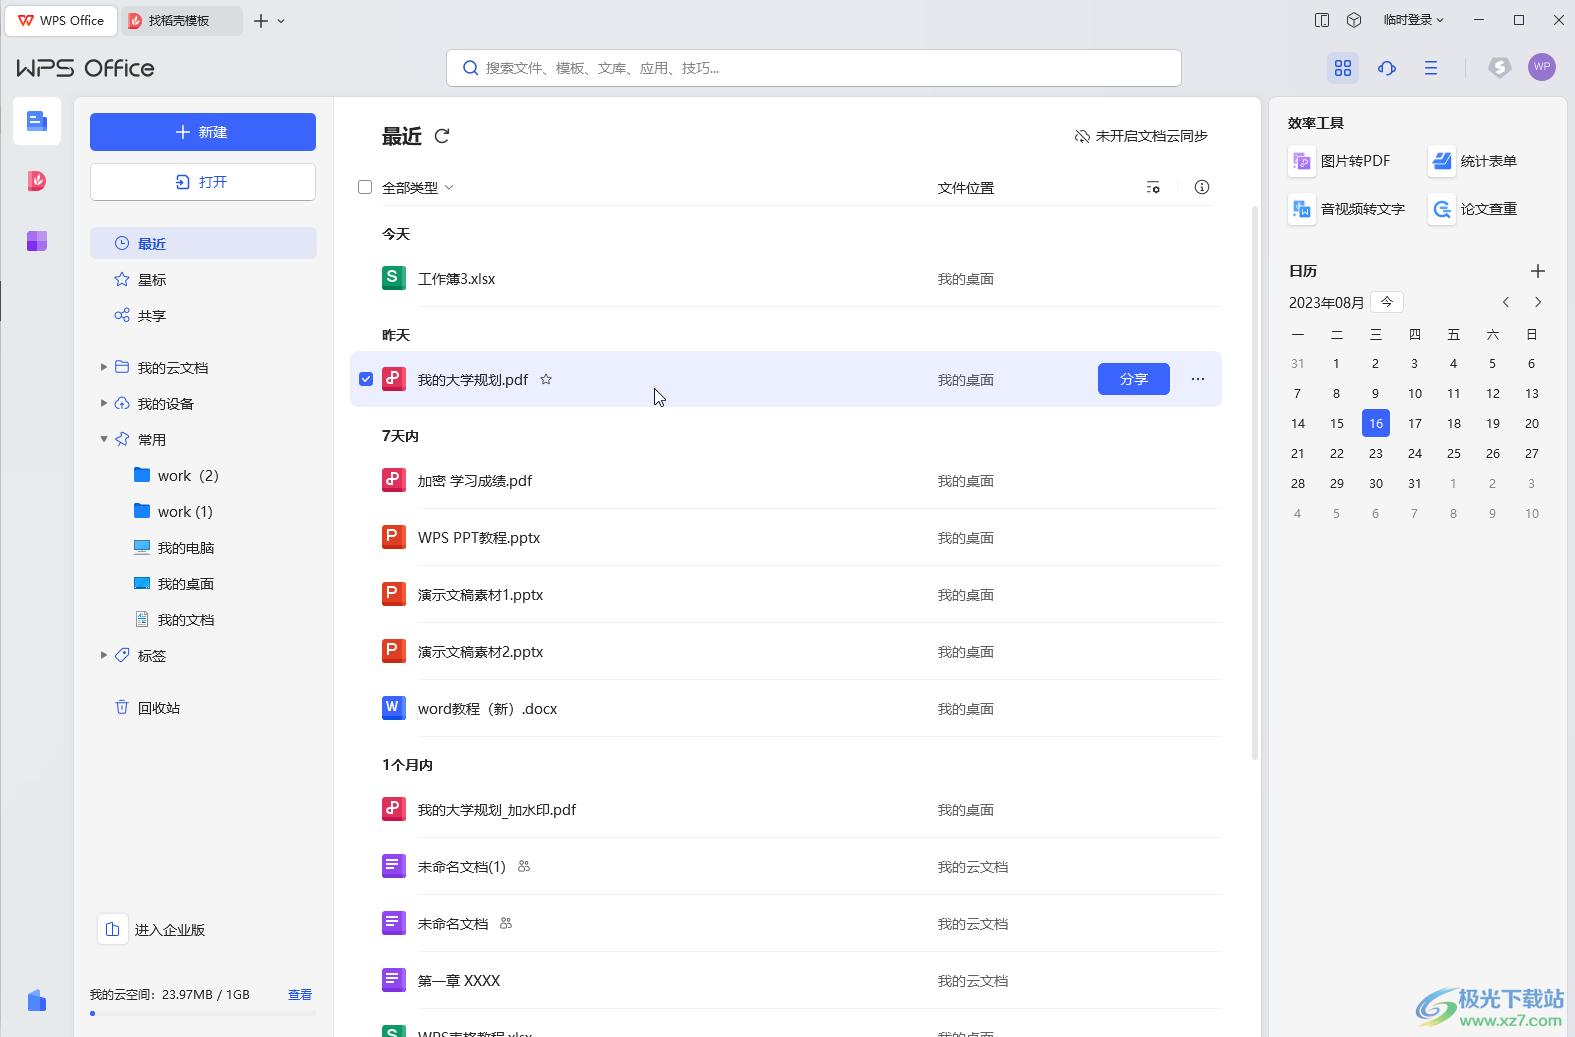Switch to the grid view icon
Screen dimensions: 1575x1037
(x=1343, y=68)
